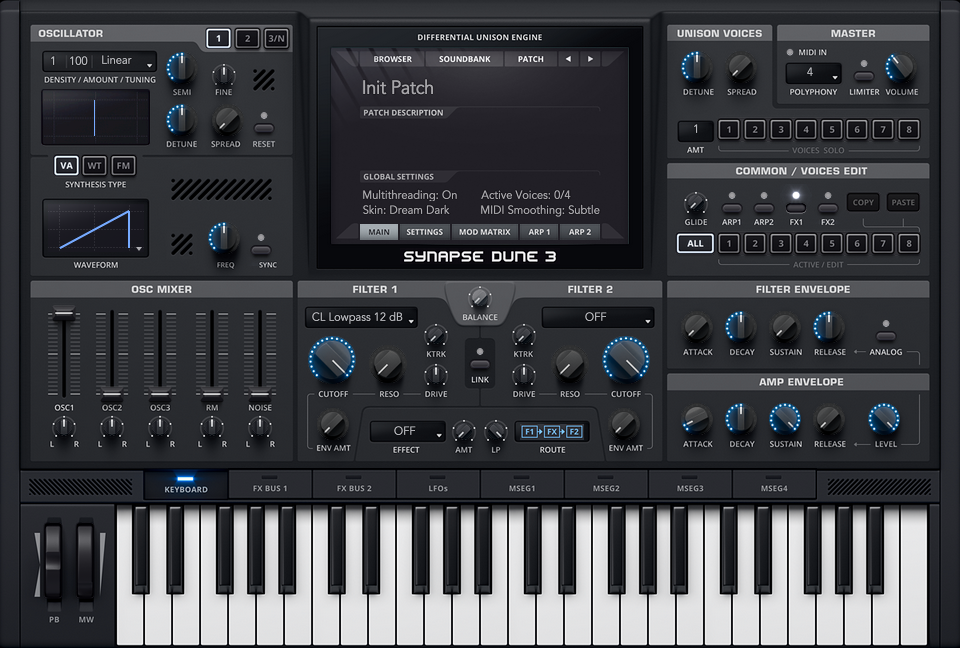Click the GLIDE knob
Screen dimensions: 960x648
click(696, 203)
